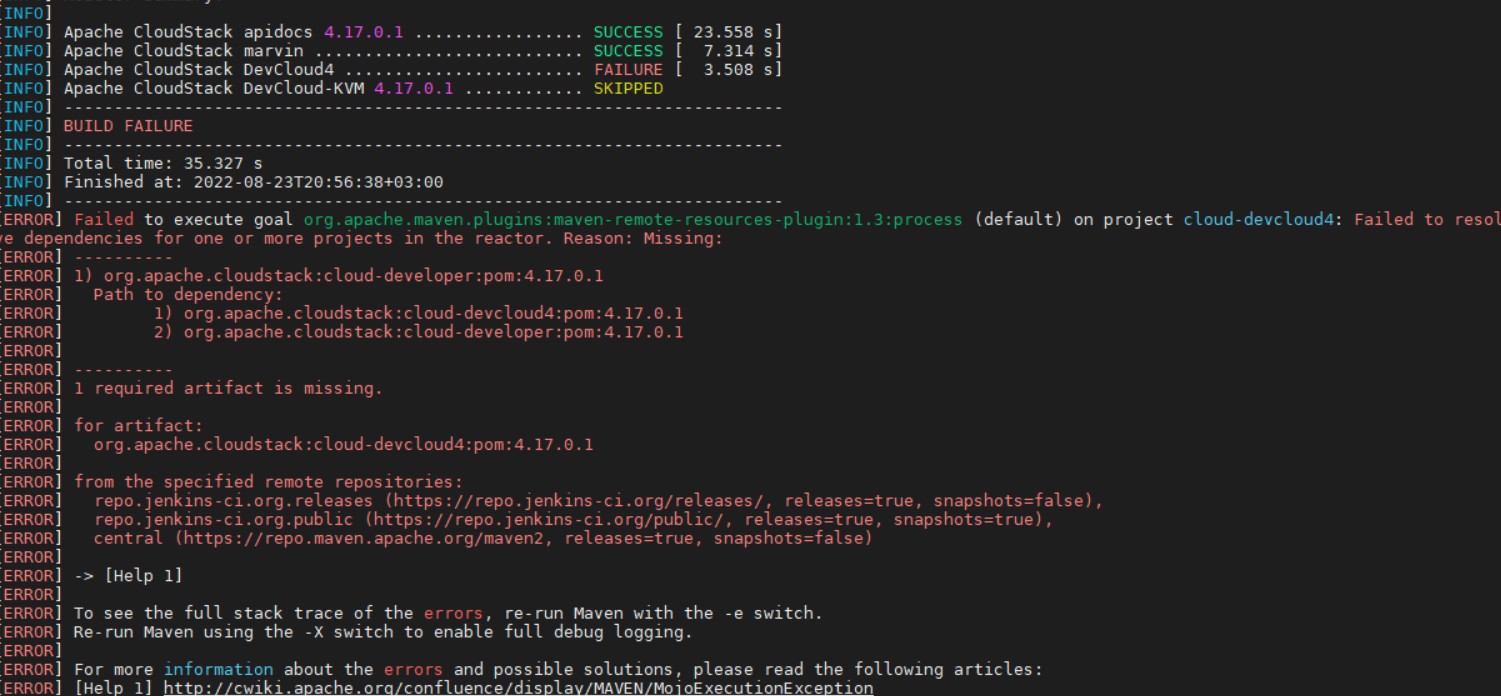
Task: Select 'Apache CloudStack DevCloud-KVM' module name
Action: click(x=213, y=89)
